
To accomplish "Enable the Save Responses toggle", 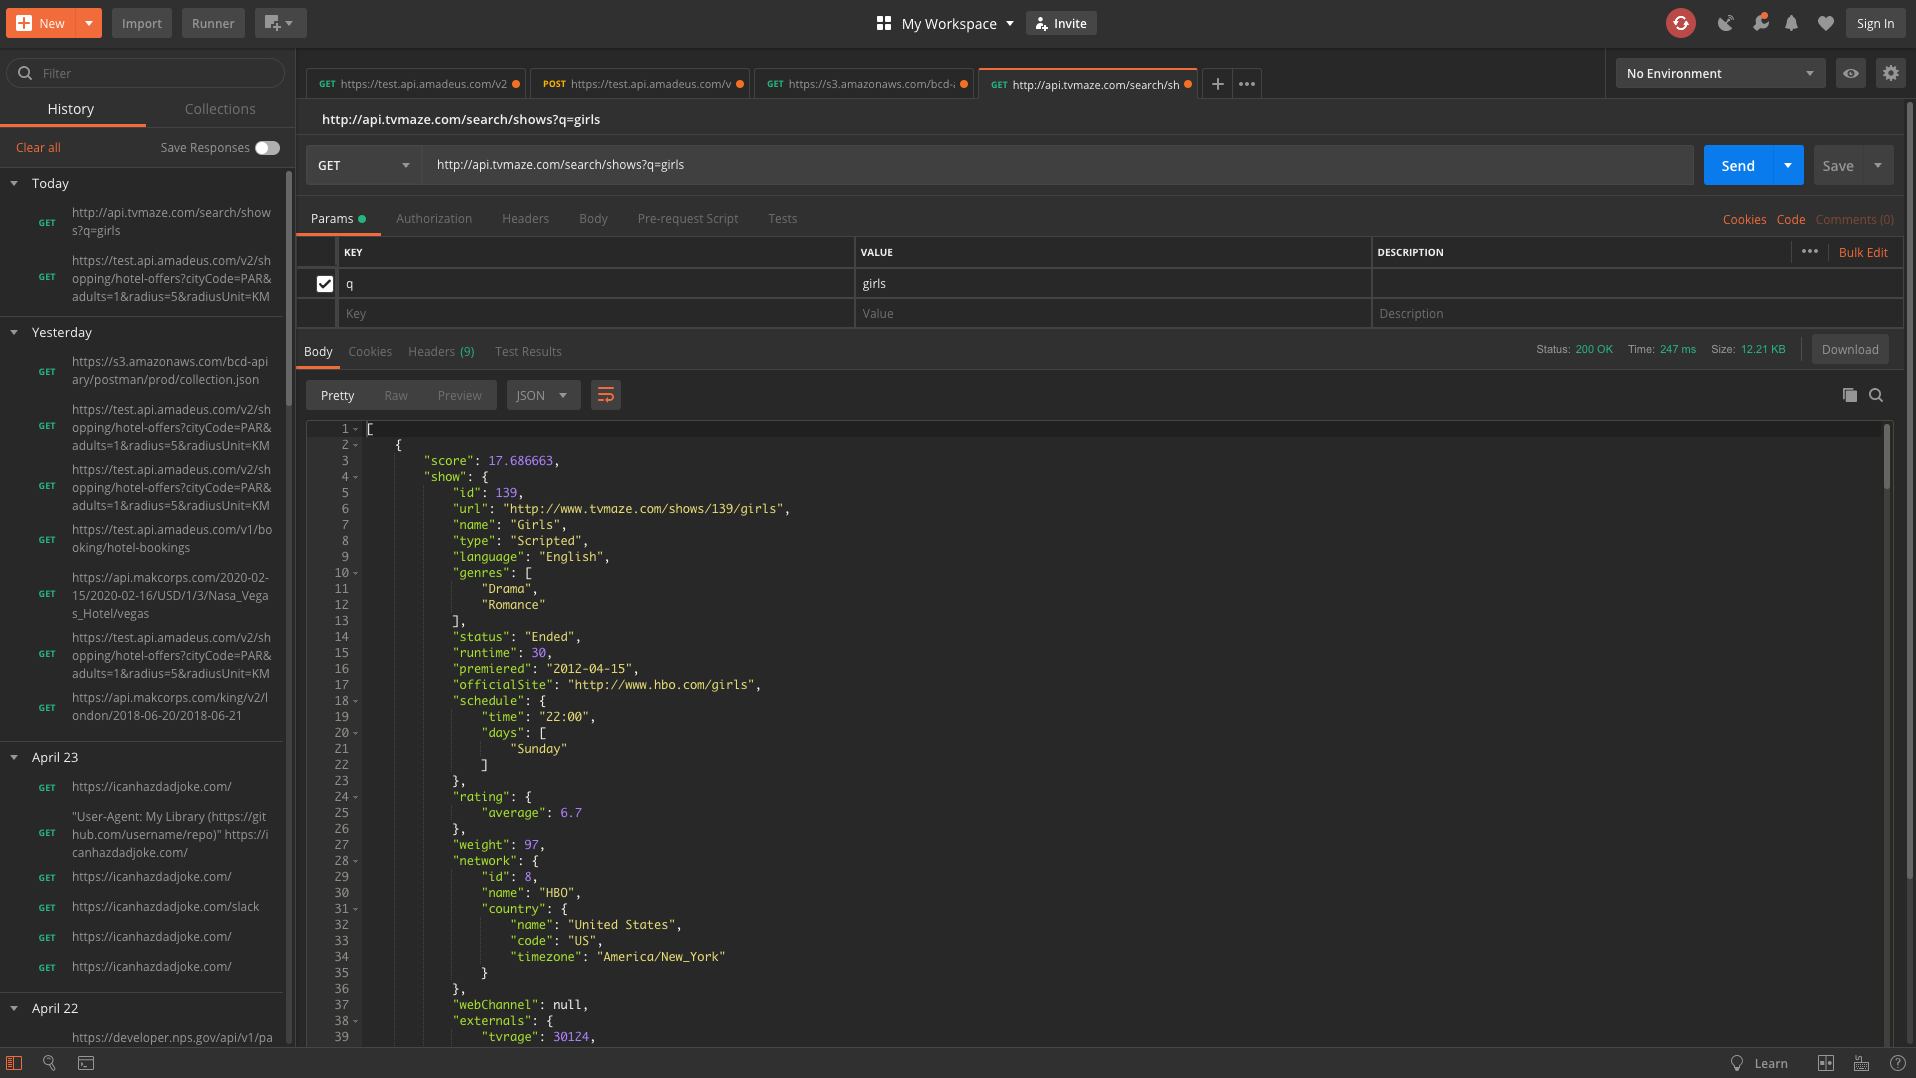I will tap(267, 147).
